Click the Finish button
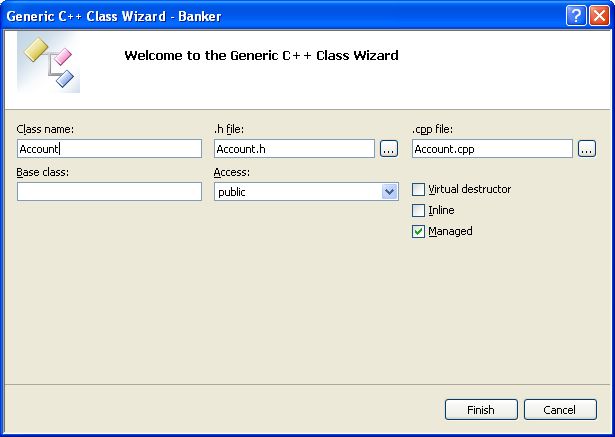 coord(481,410)
